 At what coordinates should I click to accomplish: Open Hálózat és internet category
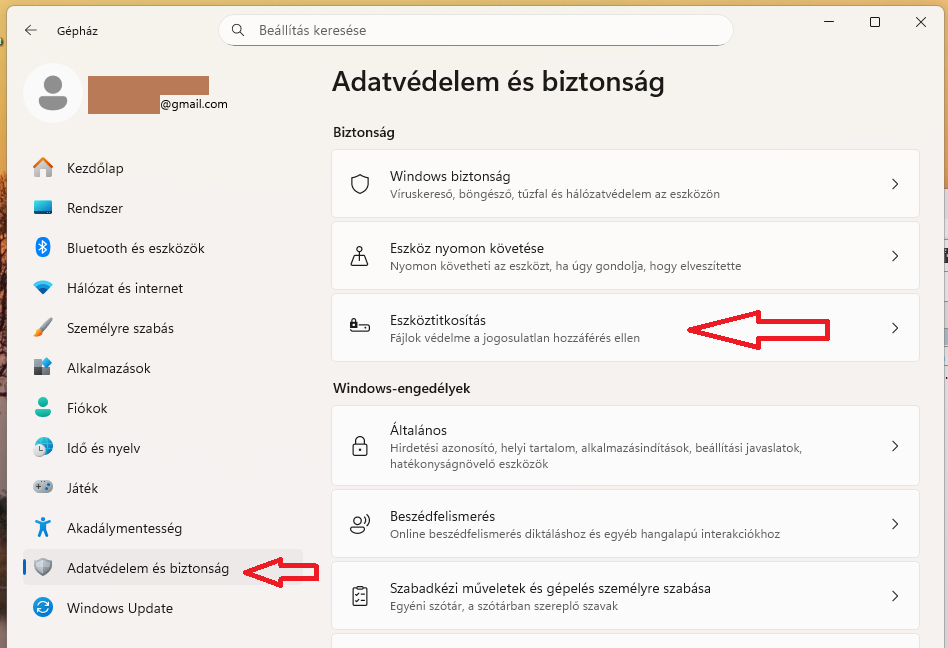pyautogui.click(x=163, y=288)
